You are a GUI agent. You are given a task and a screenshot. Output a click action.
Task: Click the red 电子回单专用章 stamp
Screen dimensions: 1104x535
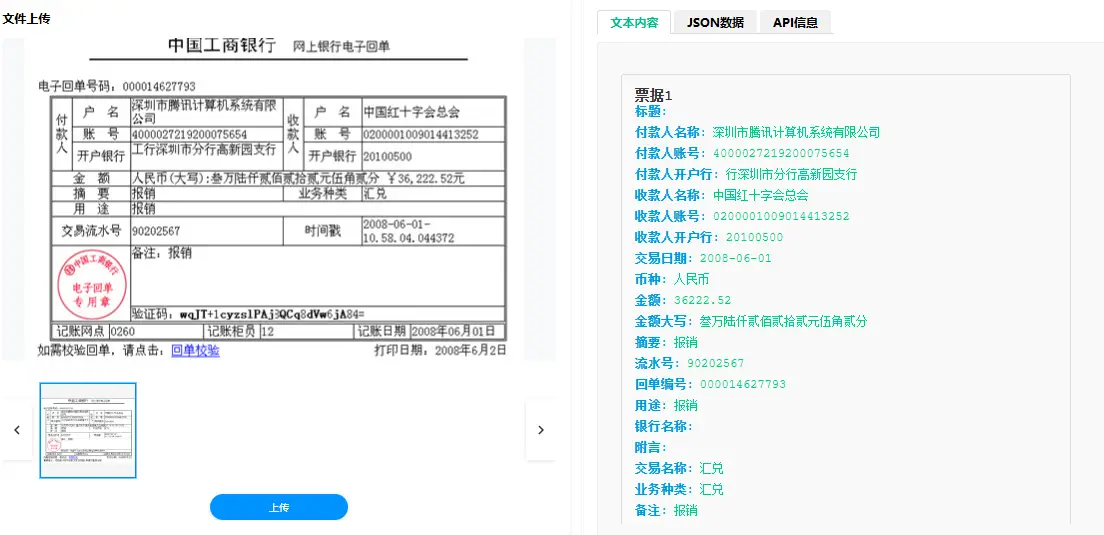click(92, 283)
